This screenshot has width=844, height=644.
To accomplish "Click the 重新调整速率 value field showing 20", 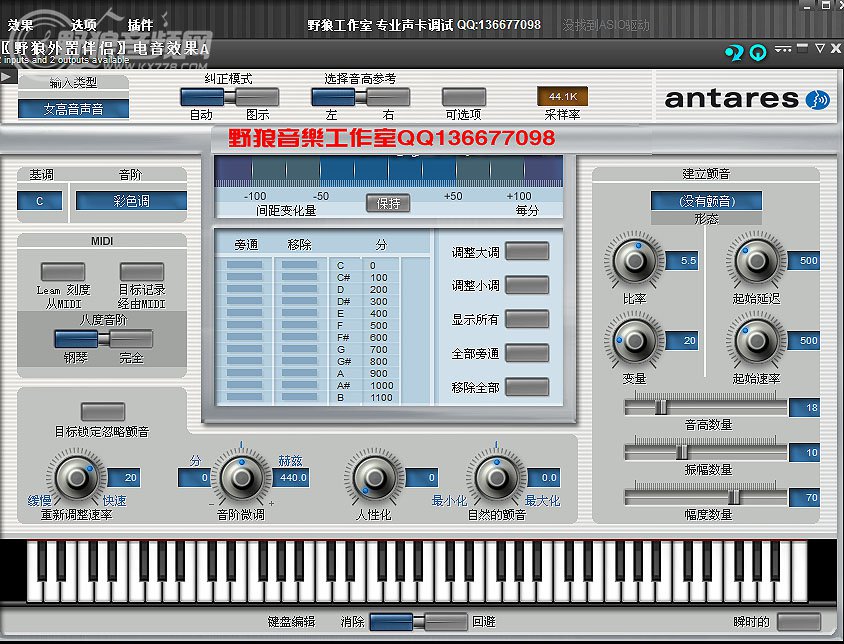I will click(x=124, y=478).
